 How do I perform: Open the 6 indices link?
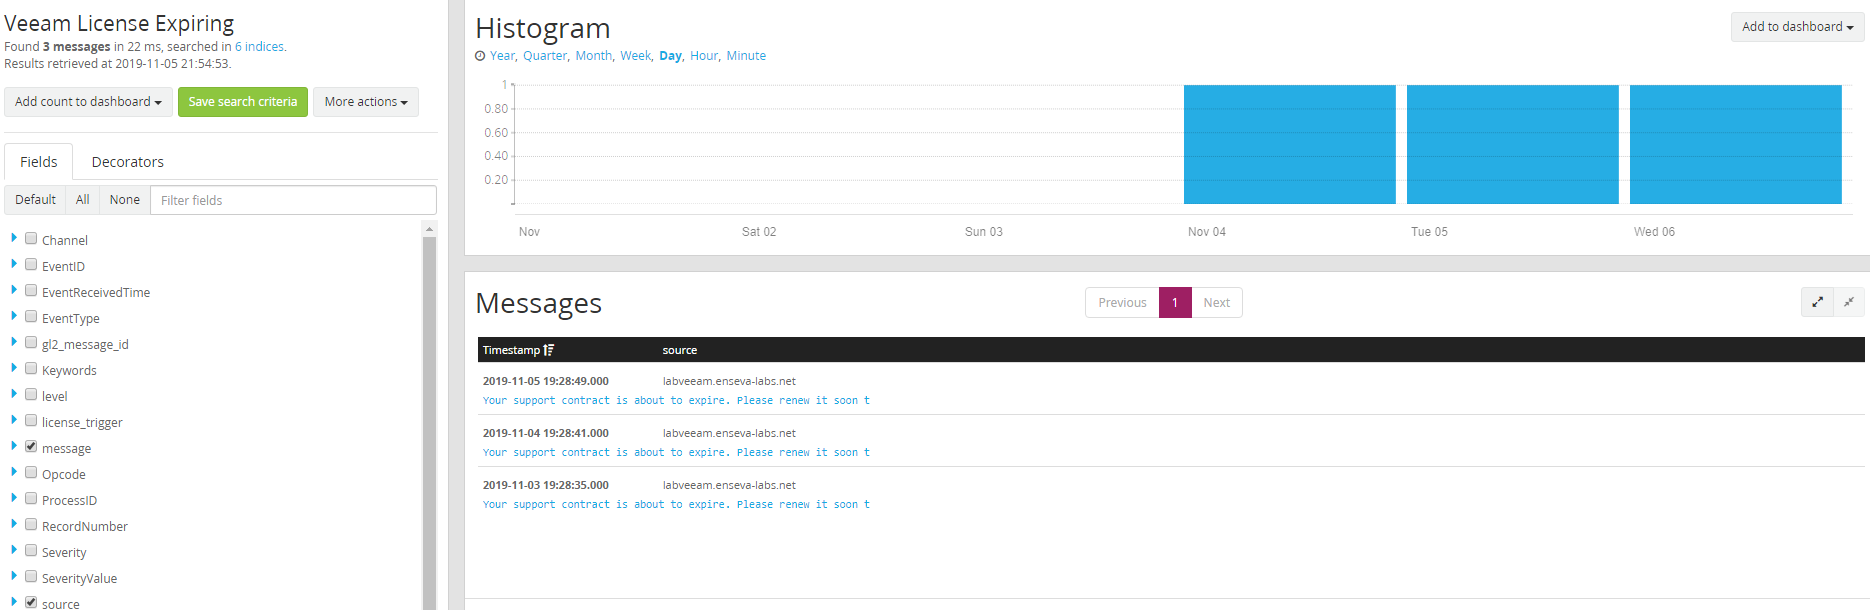259,47
